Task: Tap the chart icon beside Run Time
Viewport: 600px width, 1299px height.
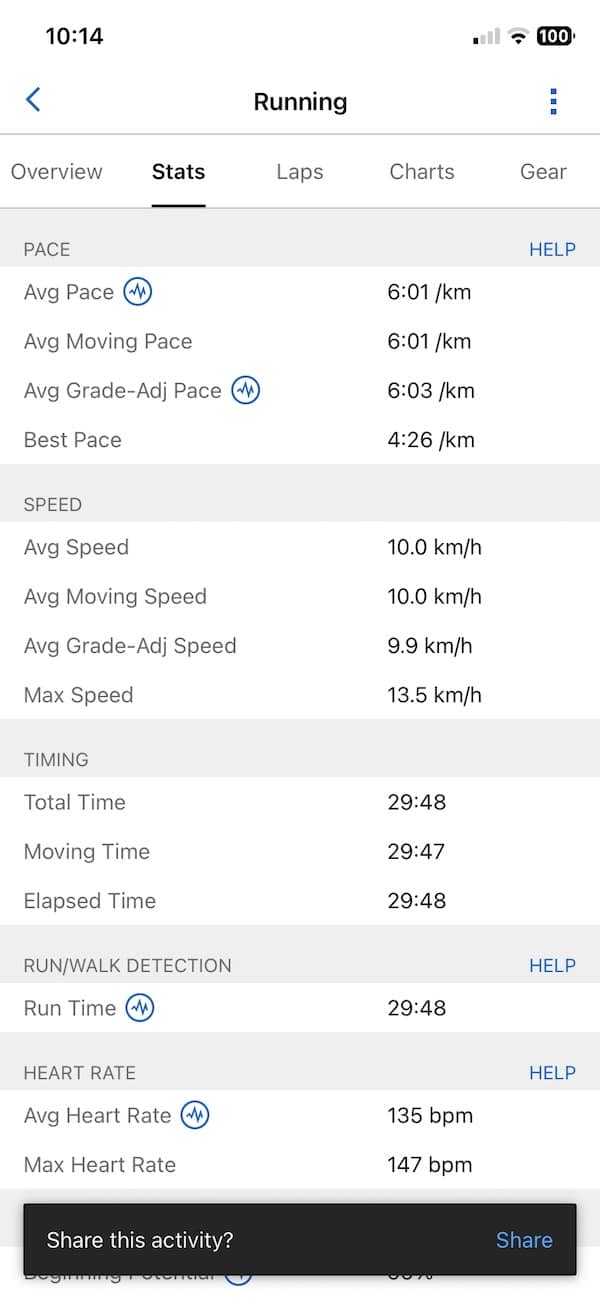Action: [x=140, y=1008]
